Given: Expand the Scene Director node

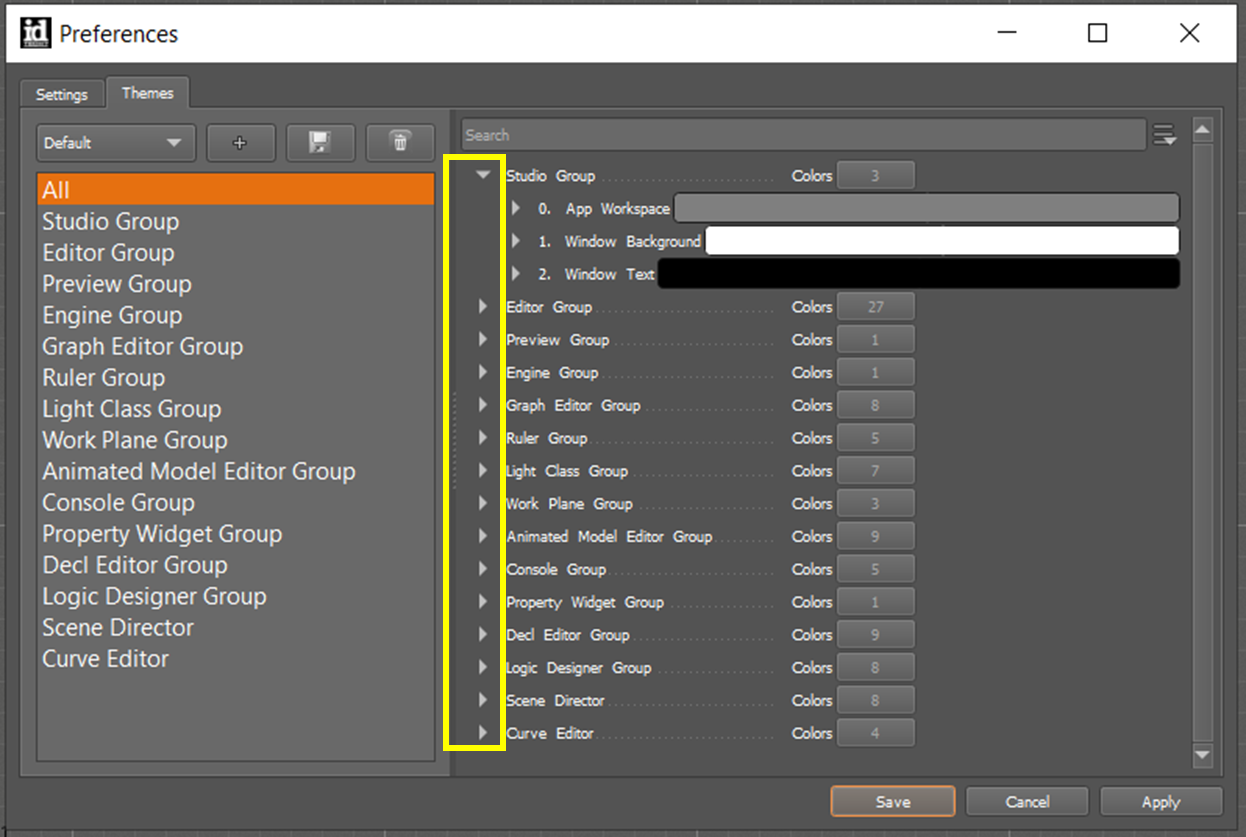Looking at the screenshot, I should point(483,700).
